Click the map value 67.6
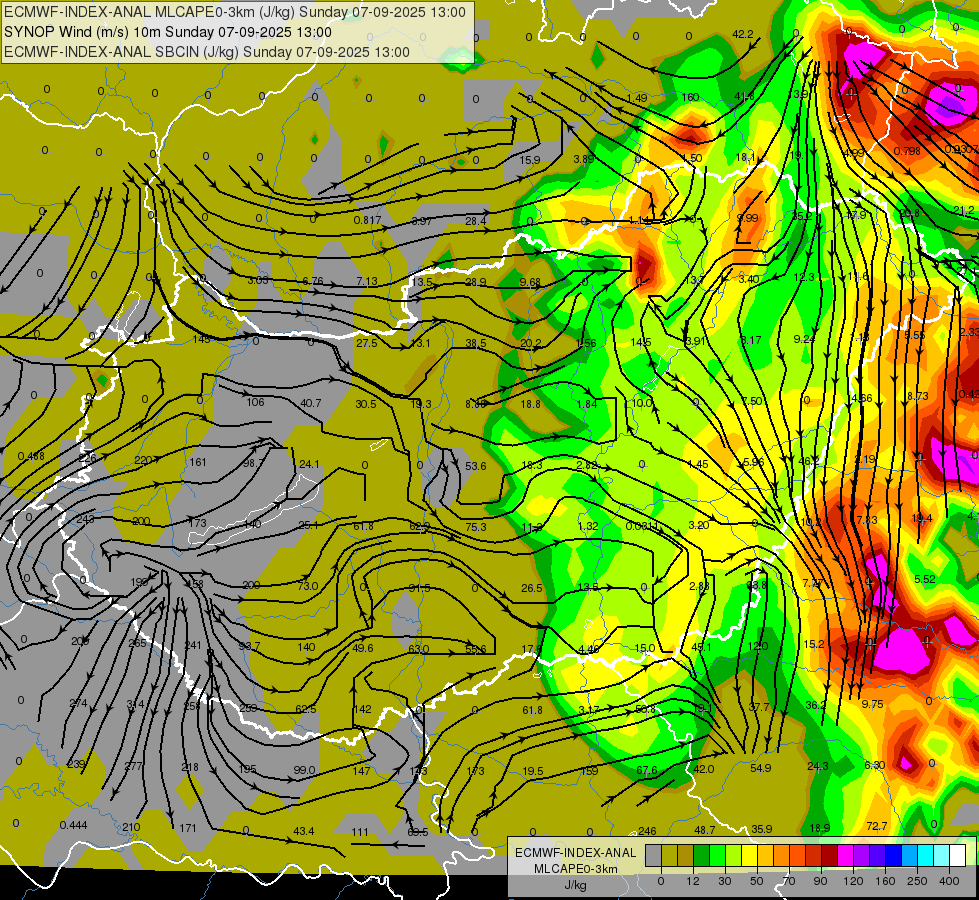This screenshot has width=979, height=900. [646, 771]
